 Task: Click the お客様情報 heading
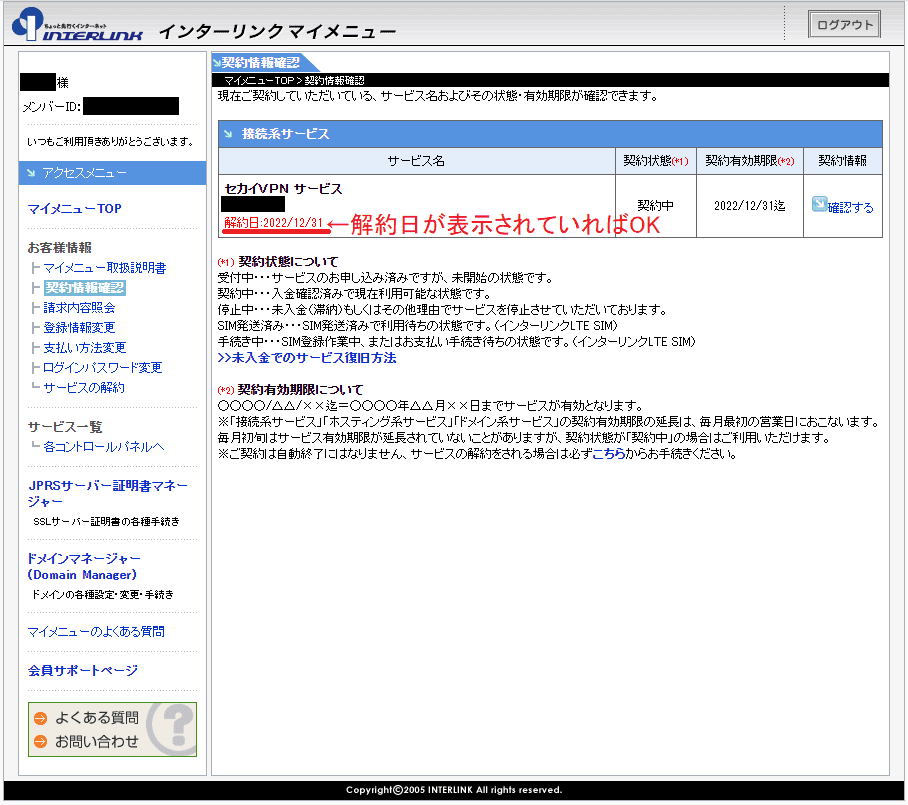pos(60,248)
